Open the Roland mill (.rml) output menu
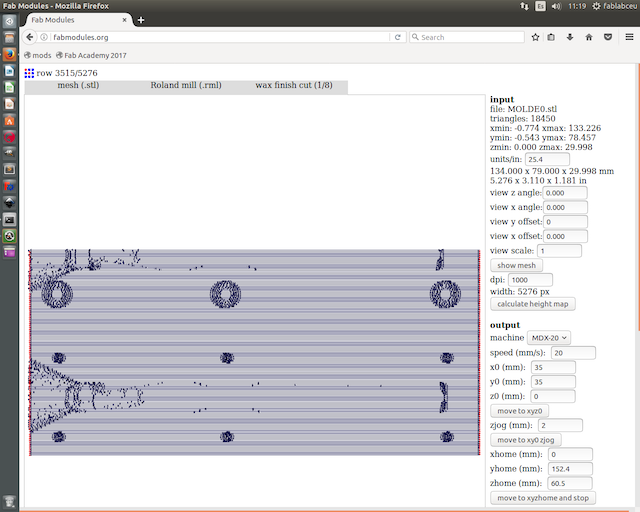The image size is (640, 512). [186, 85]
